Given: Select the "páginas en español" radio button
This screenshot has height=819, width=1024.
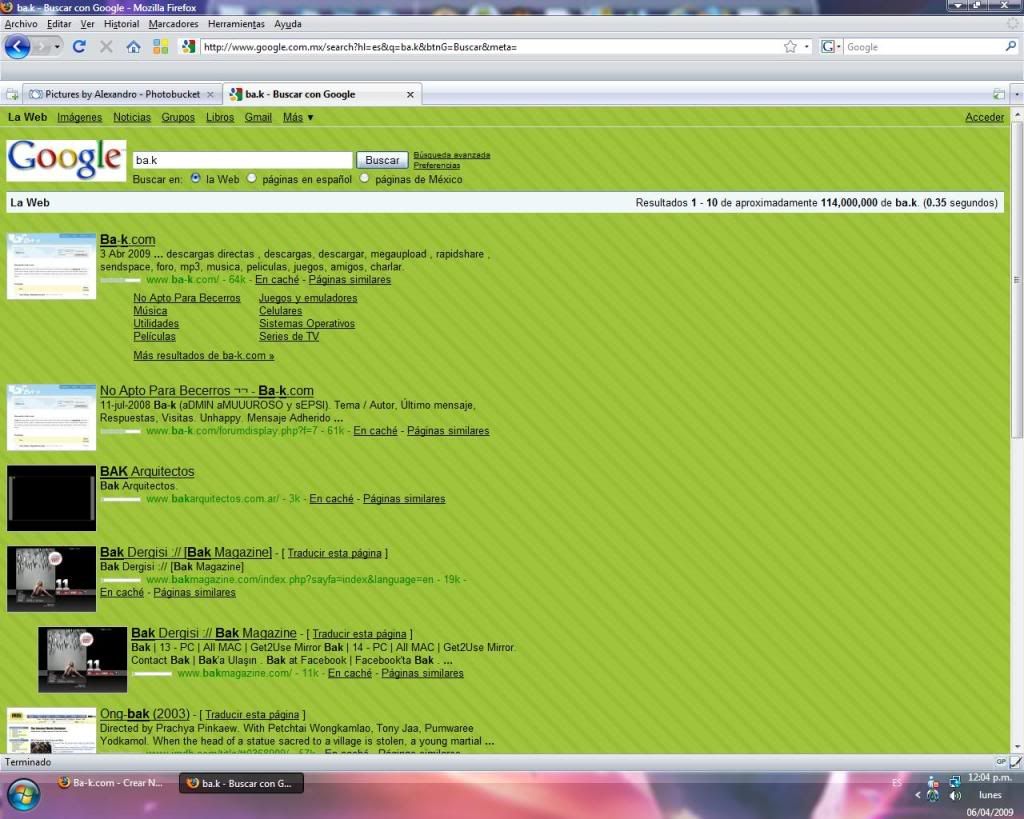Looking at the screenshot, I should pyautogui.click(x=251, y=178).
